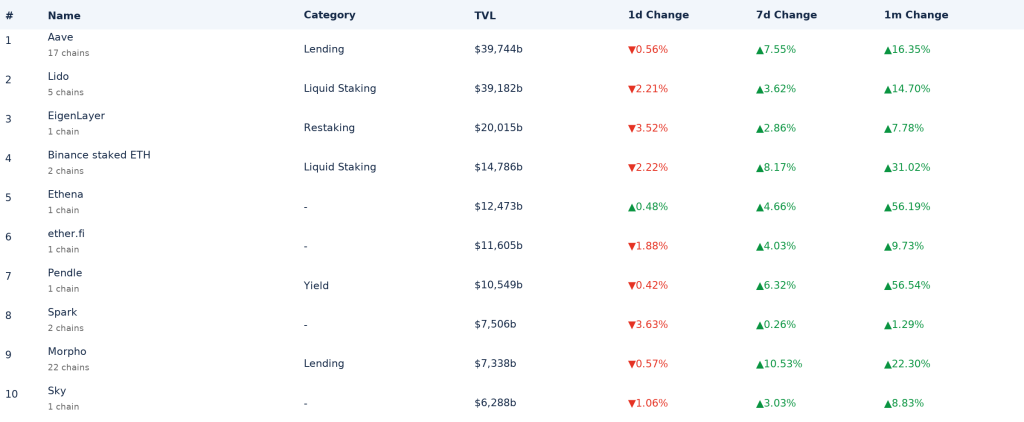Image resolution: width=1024 pixels, height=422 pixels.
Task: Click the Name column header
Action: coord(64,16)
